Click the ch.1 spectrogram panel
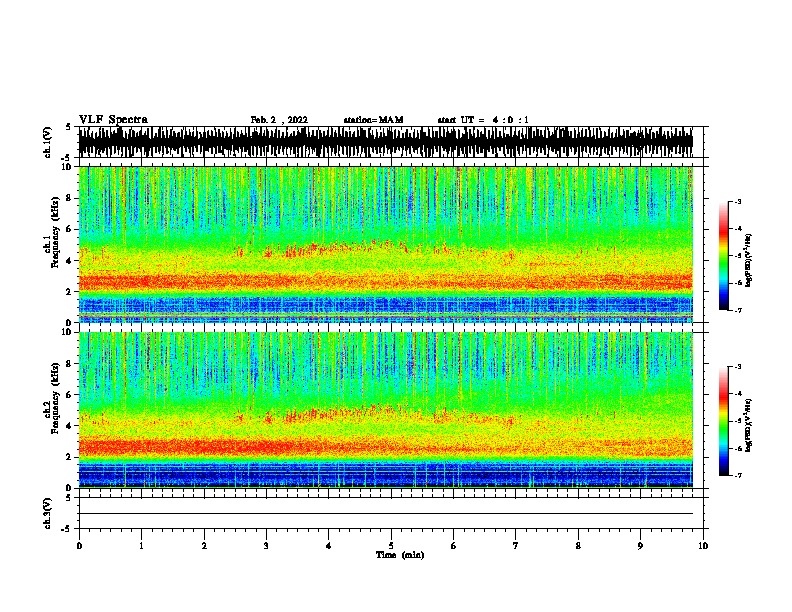 (x=386, y=244)
